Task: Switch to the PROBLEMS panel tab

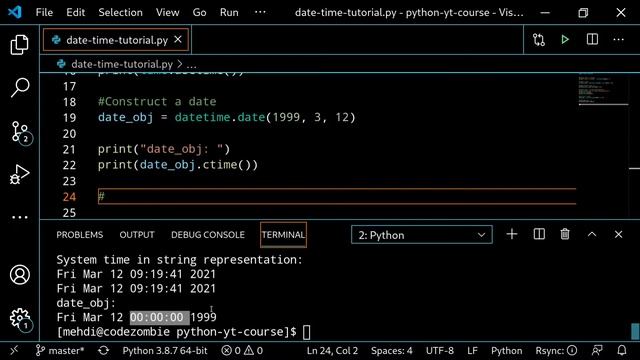Action: click(x=80, y=235)
